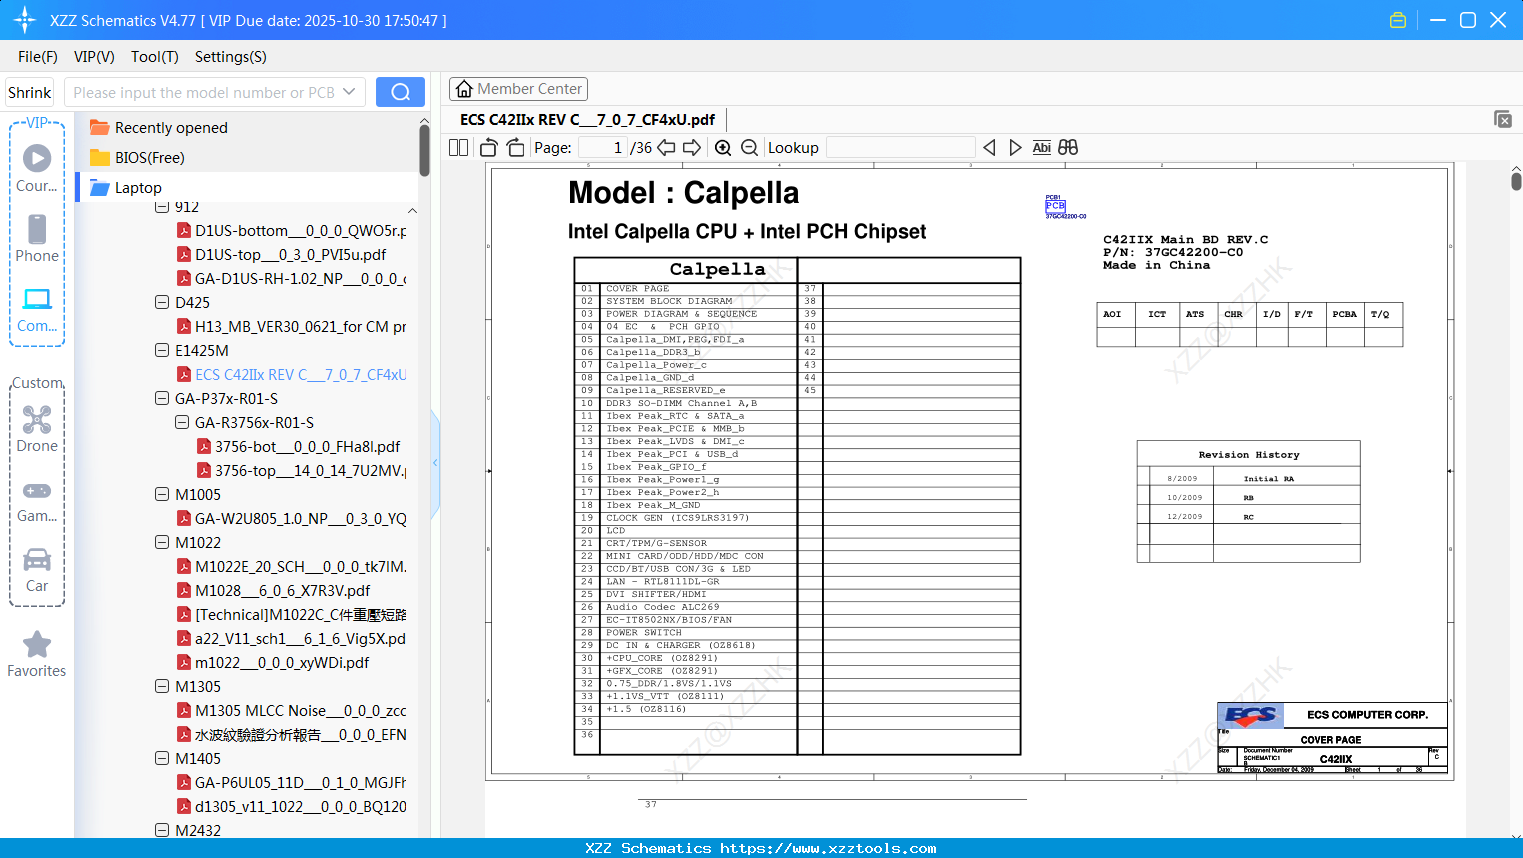
Task: Open the Settings(S) menu
Action: pyautogui.click(x=231, y=57)
